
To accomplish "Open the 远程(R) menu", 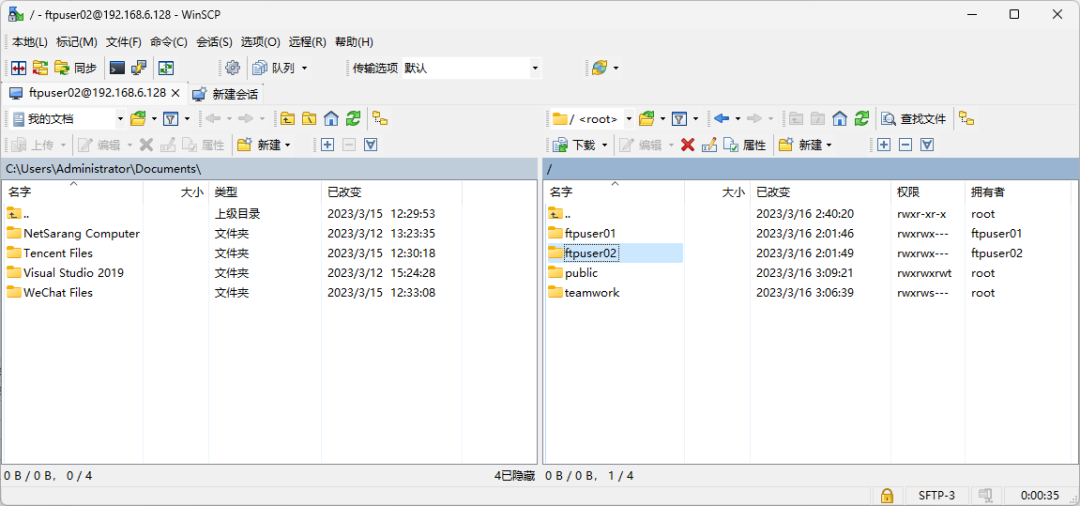I will click(x=307, y=41).
